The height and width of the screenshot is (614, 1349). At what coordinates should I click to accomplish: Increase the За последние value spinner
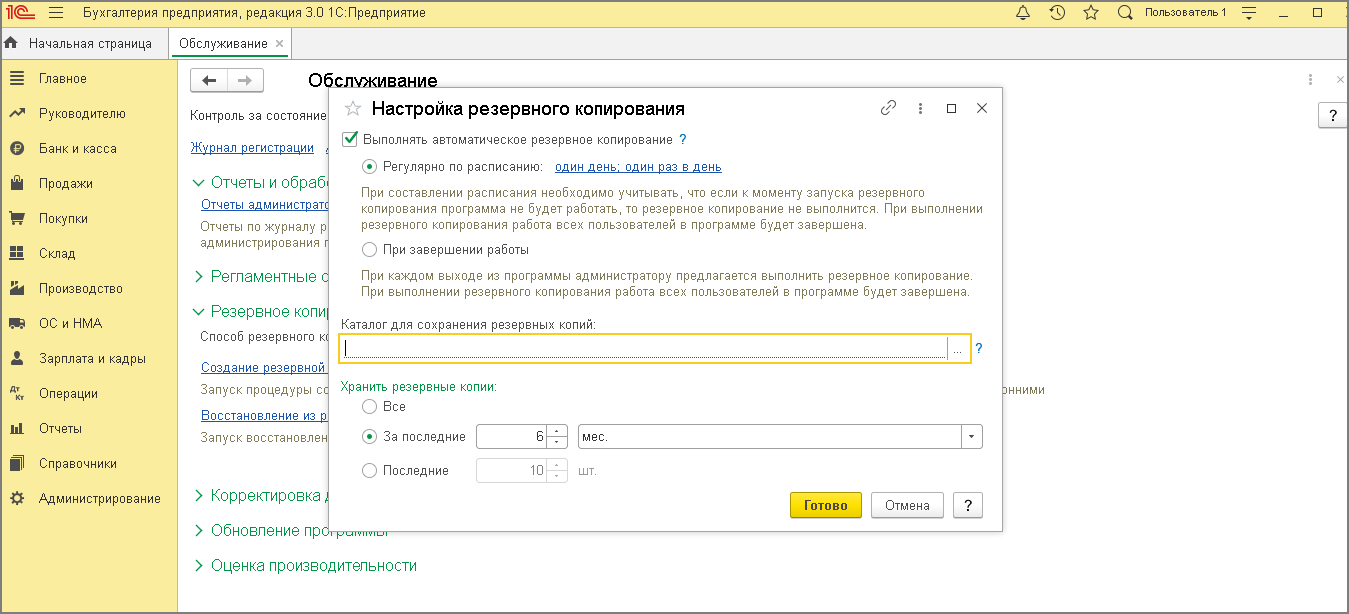[558, 431]
